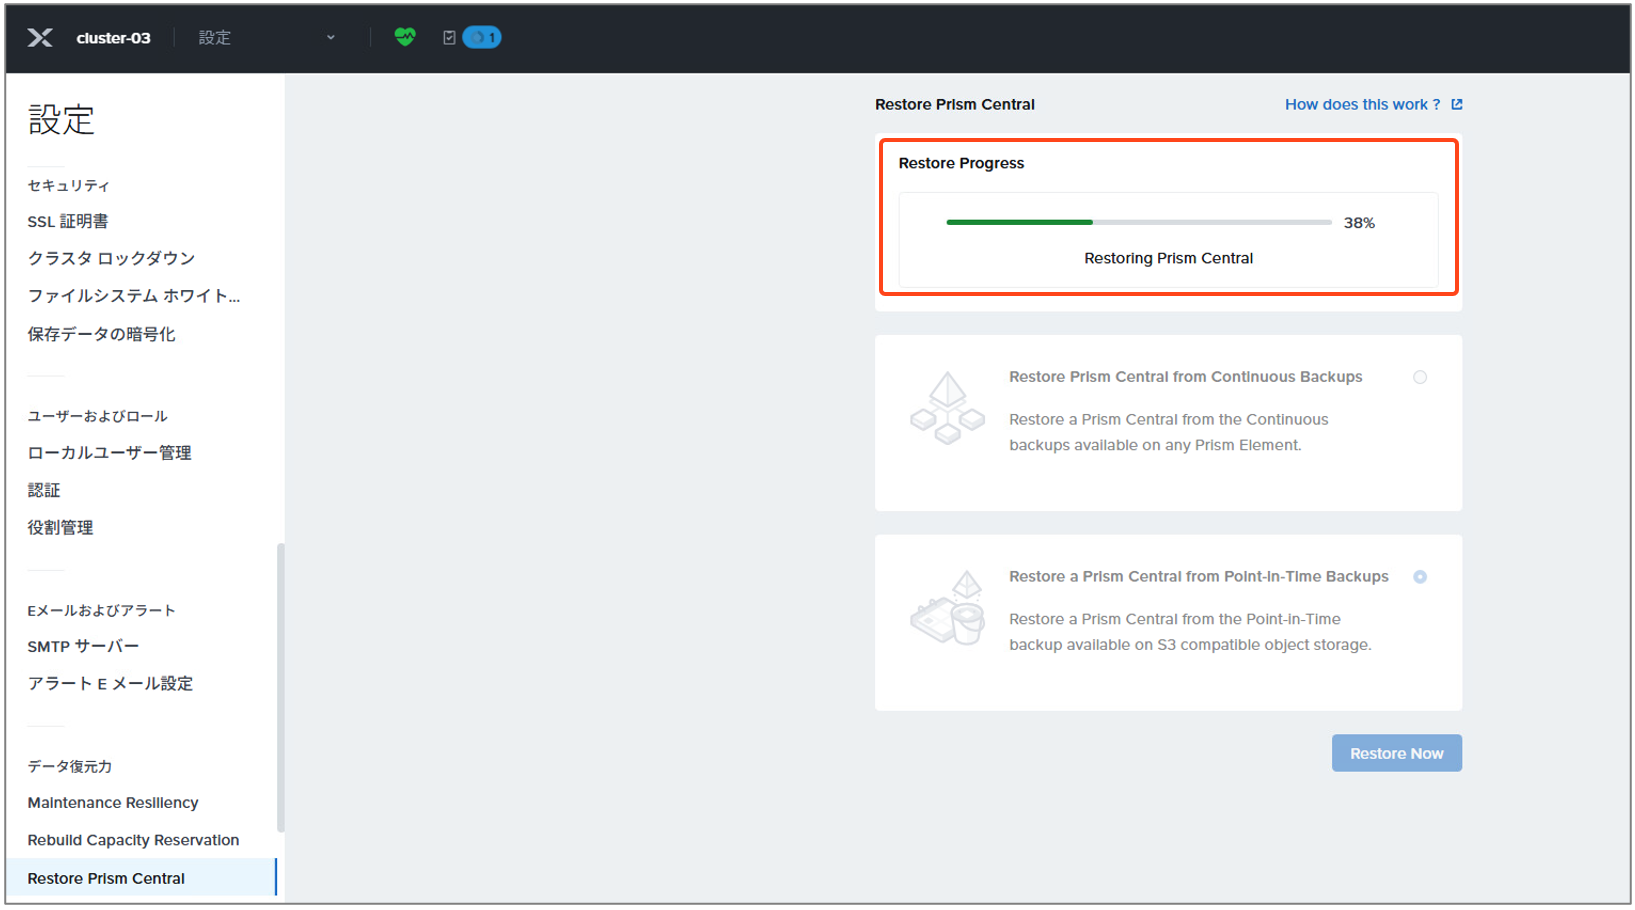Click the large 設定 sidebar heading

(61, 120)
